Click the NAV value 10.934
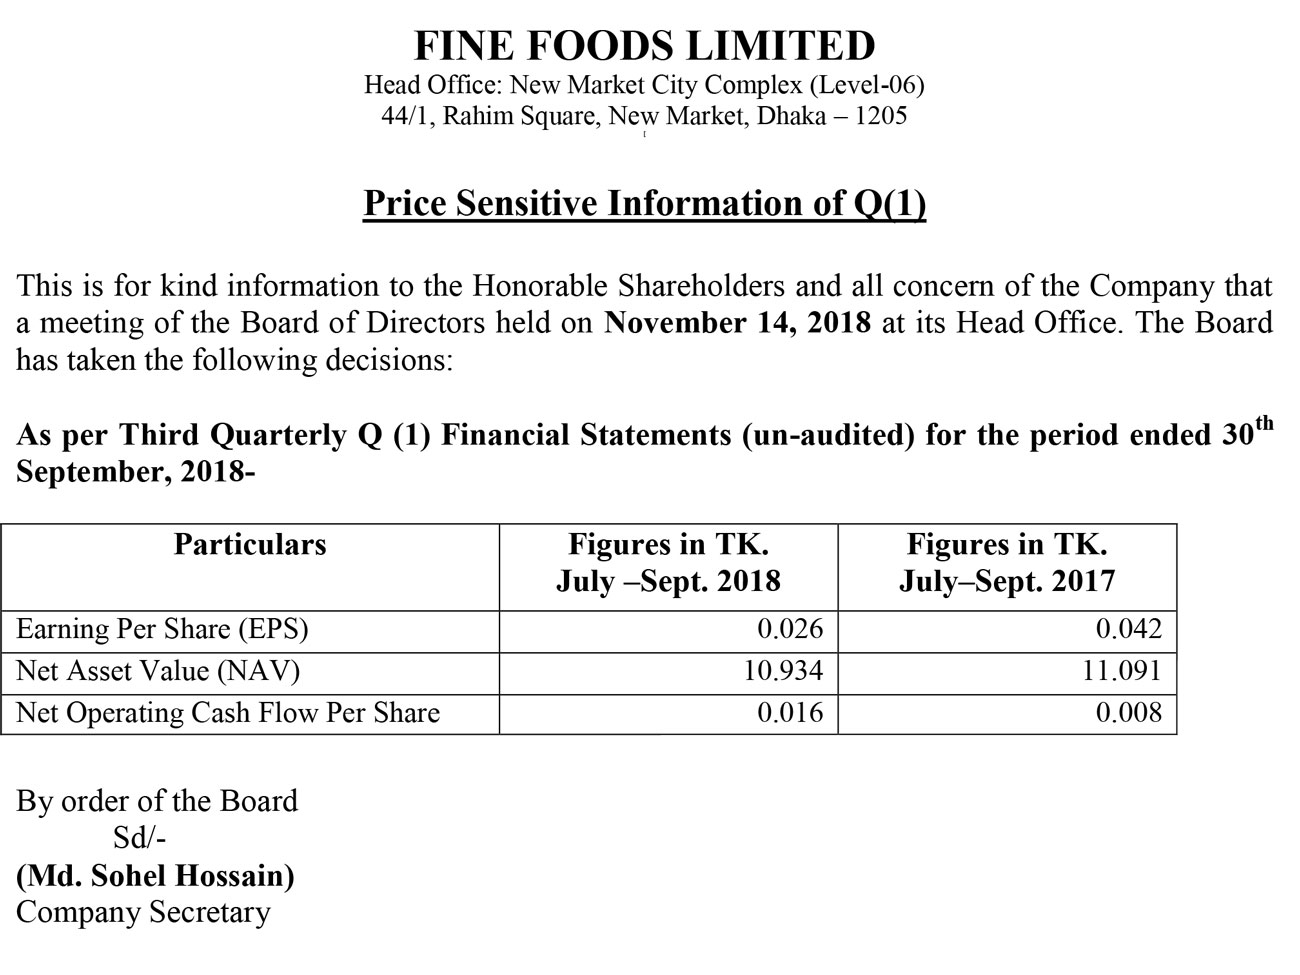This screenshot has height=975, width=1300. (783, 671)
